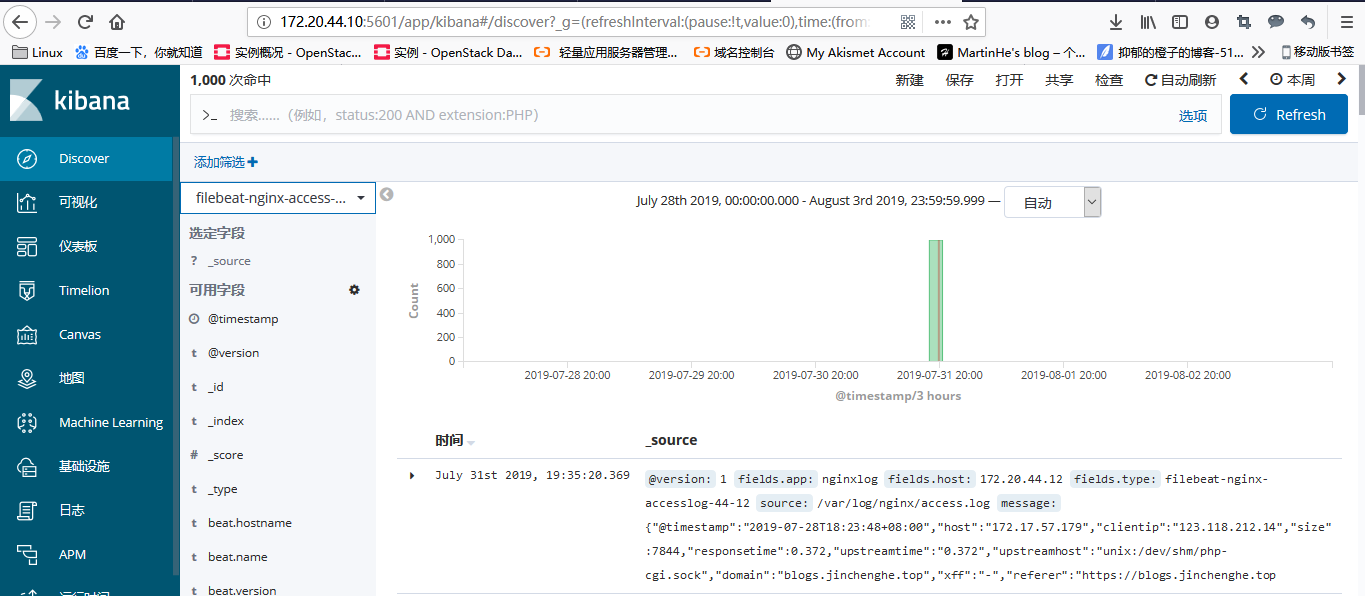Open the Timelion icon in sidebar
The height and width of the screenshot is (596, 1365).
coord(28,291)
